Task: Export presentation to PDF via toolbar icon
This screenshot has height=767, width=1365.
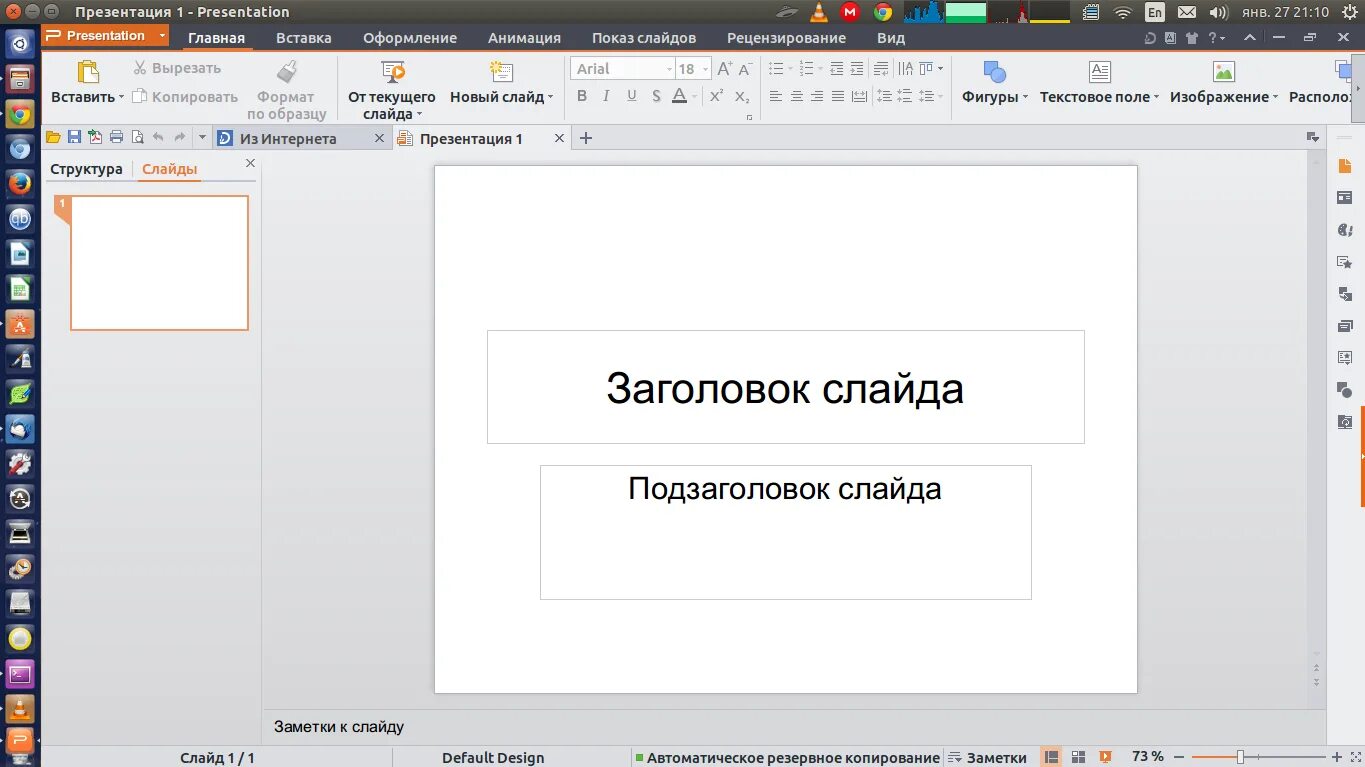Action: (94, 137)
